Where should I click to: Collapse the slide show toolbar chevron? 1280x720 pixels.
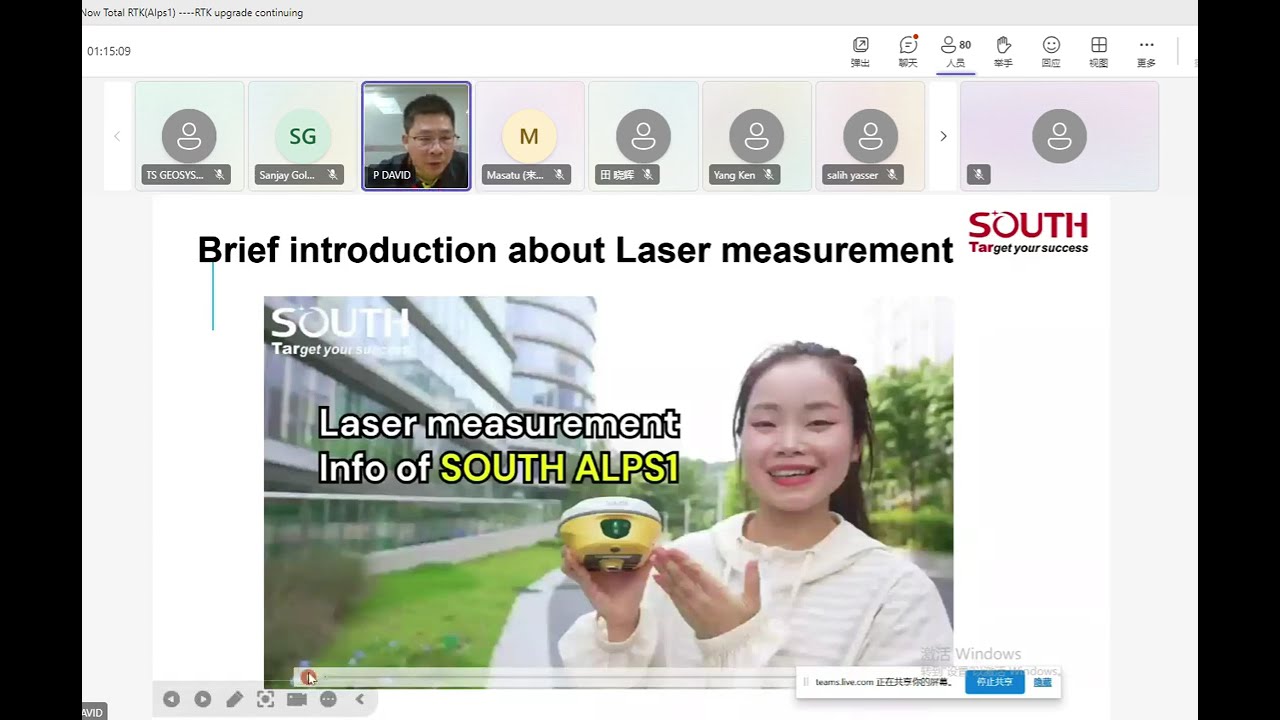coord(360,699)
